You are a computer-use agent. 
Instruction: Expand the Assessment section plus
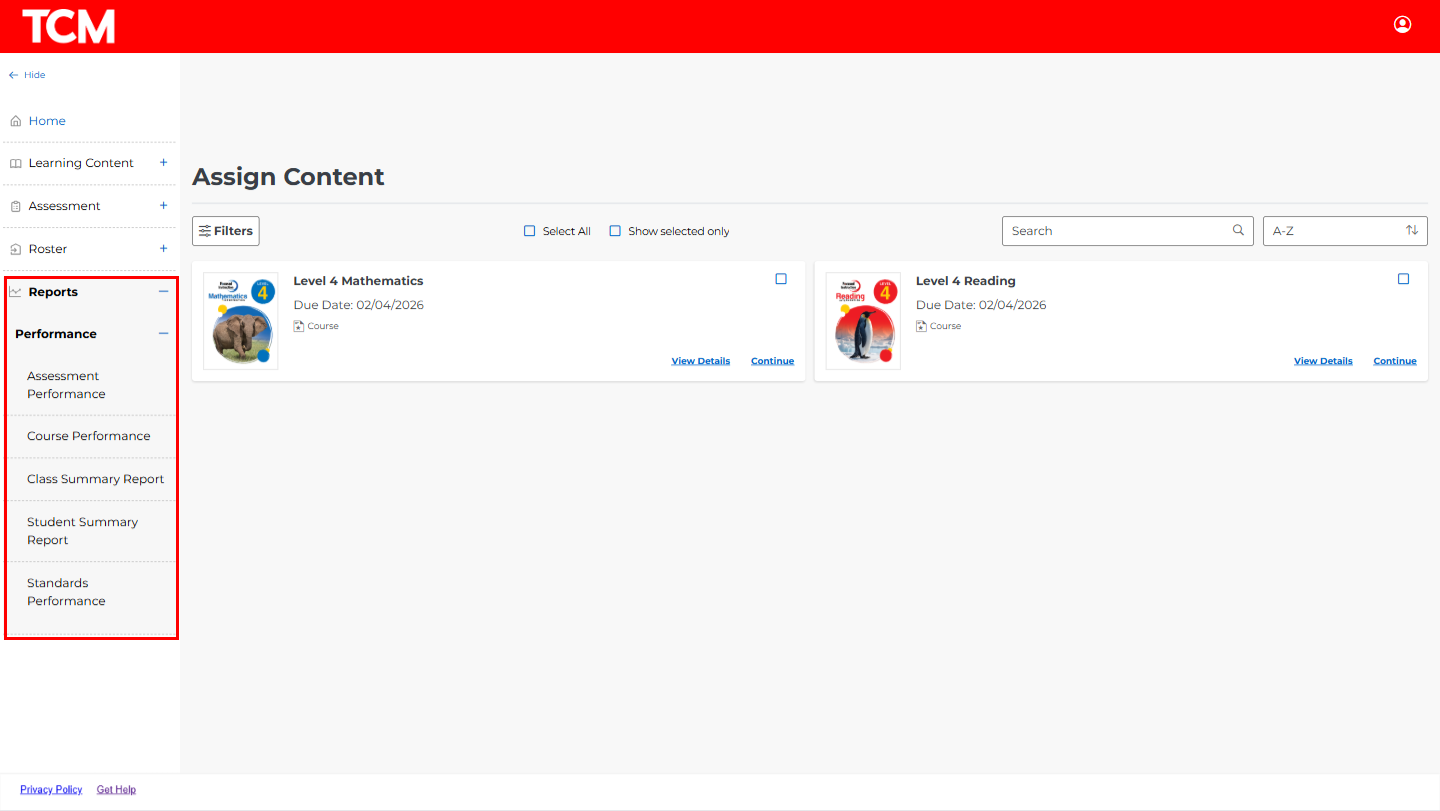point(164,206)
